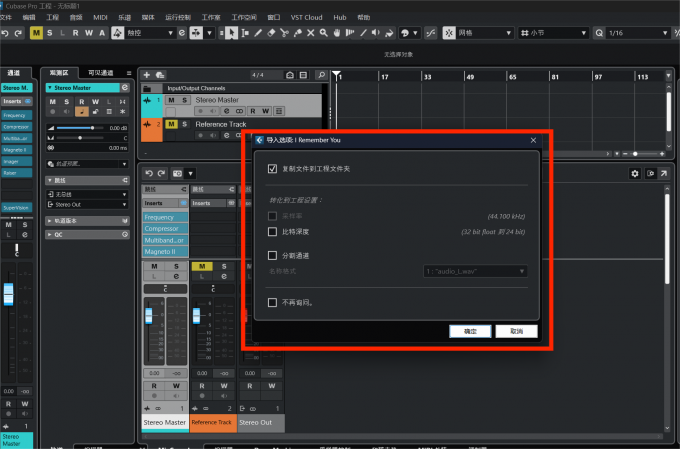The width and height of the screenshot is (680, 449).
Task: Open the Magneto II insert in mixer
Action: click(165, 252)
